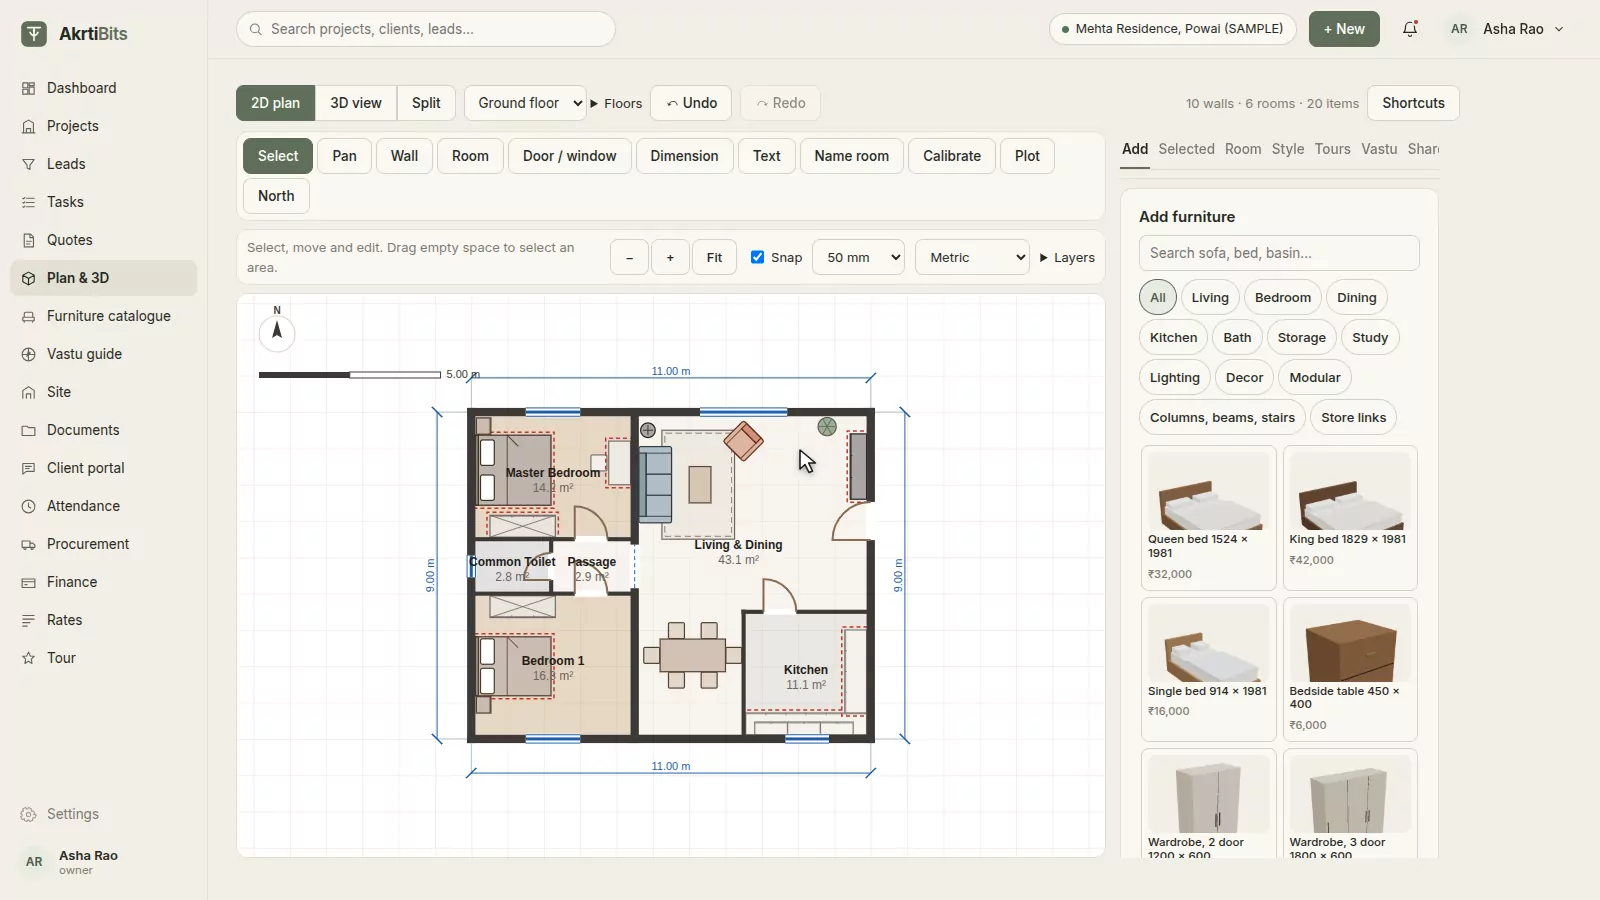Open Attendance in sidebar
The width and height of the screenshot is (1600, 900).
point(103,506)
